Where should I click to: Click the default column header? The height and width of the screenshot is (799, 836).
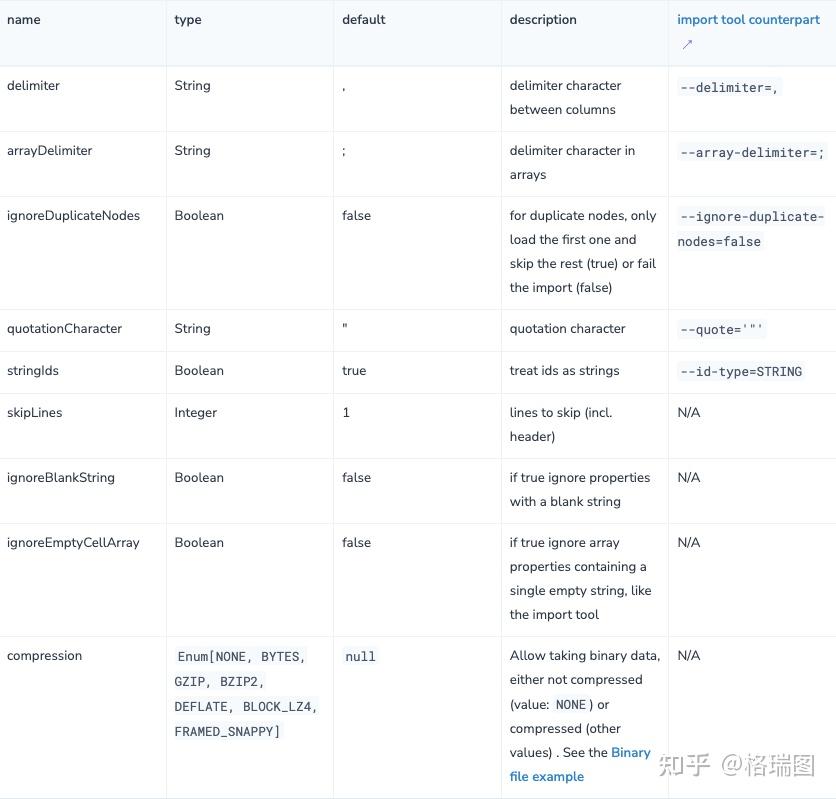[363, 19]
